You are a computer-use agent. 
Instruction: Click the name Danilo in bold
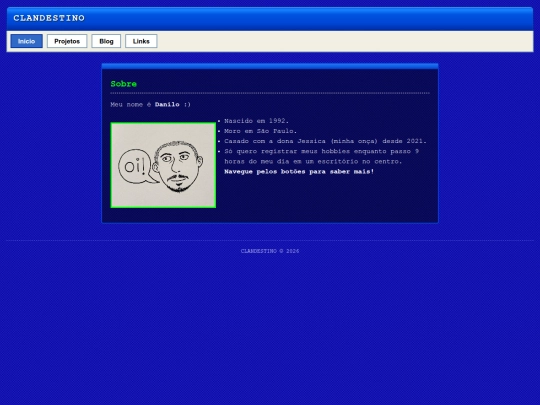click(x=167, y=104)
